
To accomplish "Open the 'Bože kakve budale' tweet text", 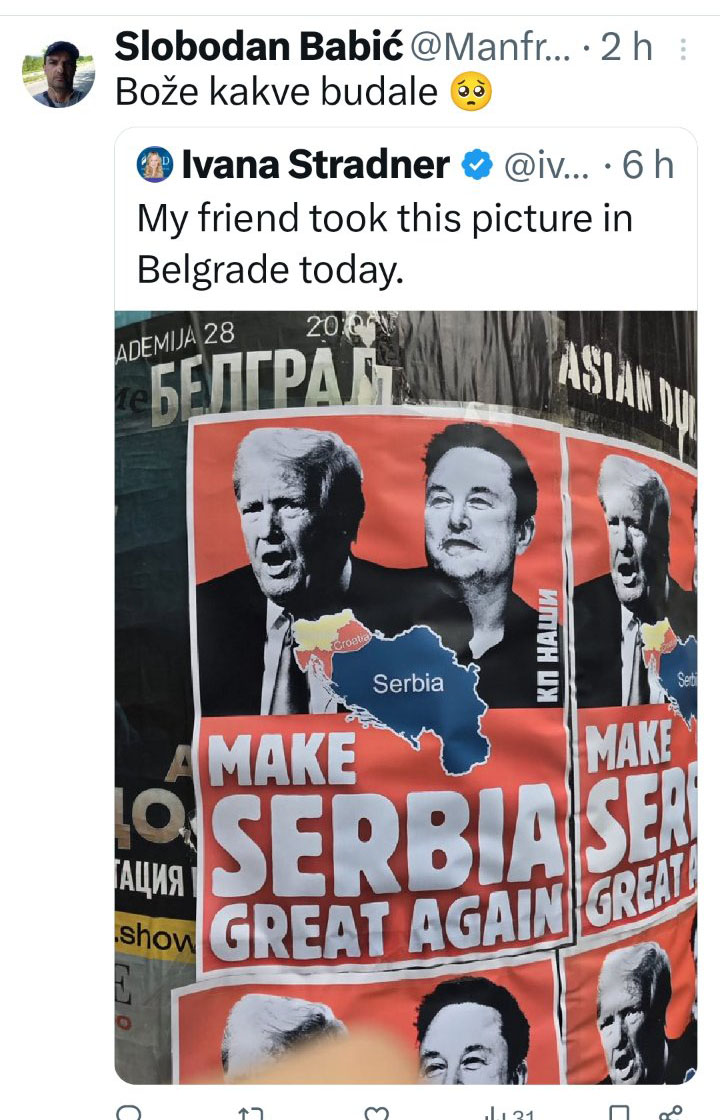I will (x=276, y=92).
